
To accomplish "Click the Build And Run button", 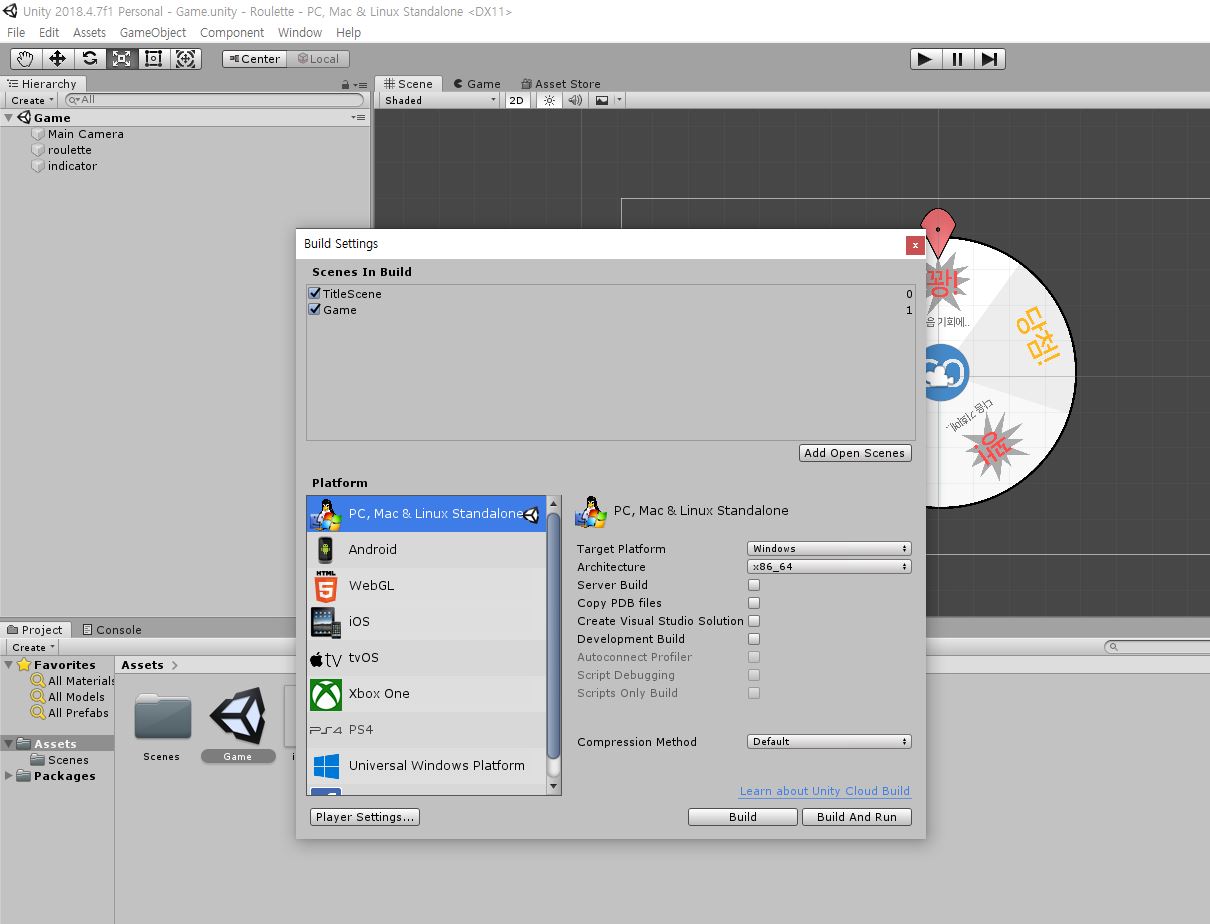I will pyautogui.click(x=857, y=817).
